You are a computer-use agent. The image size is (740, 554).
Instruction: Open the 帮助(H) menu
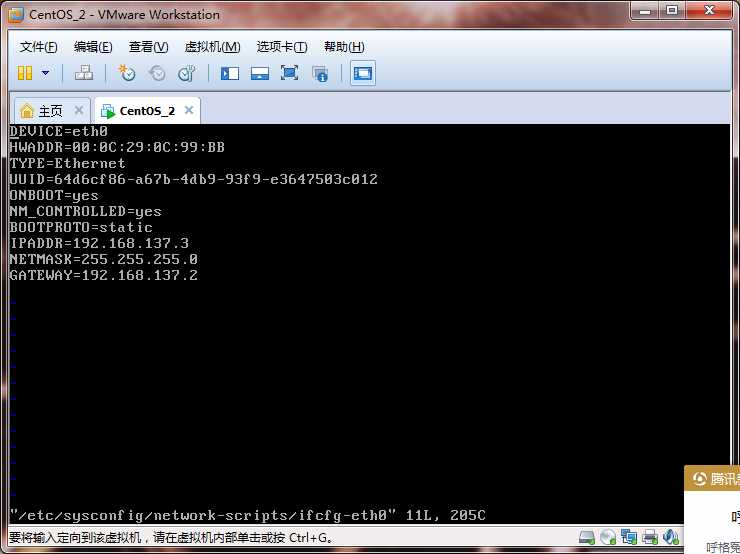click(x=344, y=47)
